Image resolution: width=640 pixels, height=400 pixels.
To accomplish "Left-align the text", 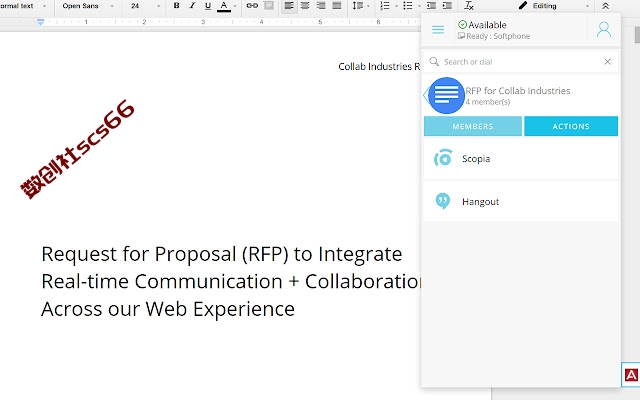I will pos(289,6).
